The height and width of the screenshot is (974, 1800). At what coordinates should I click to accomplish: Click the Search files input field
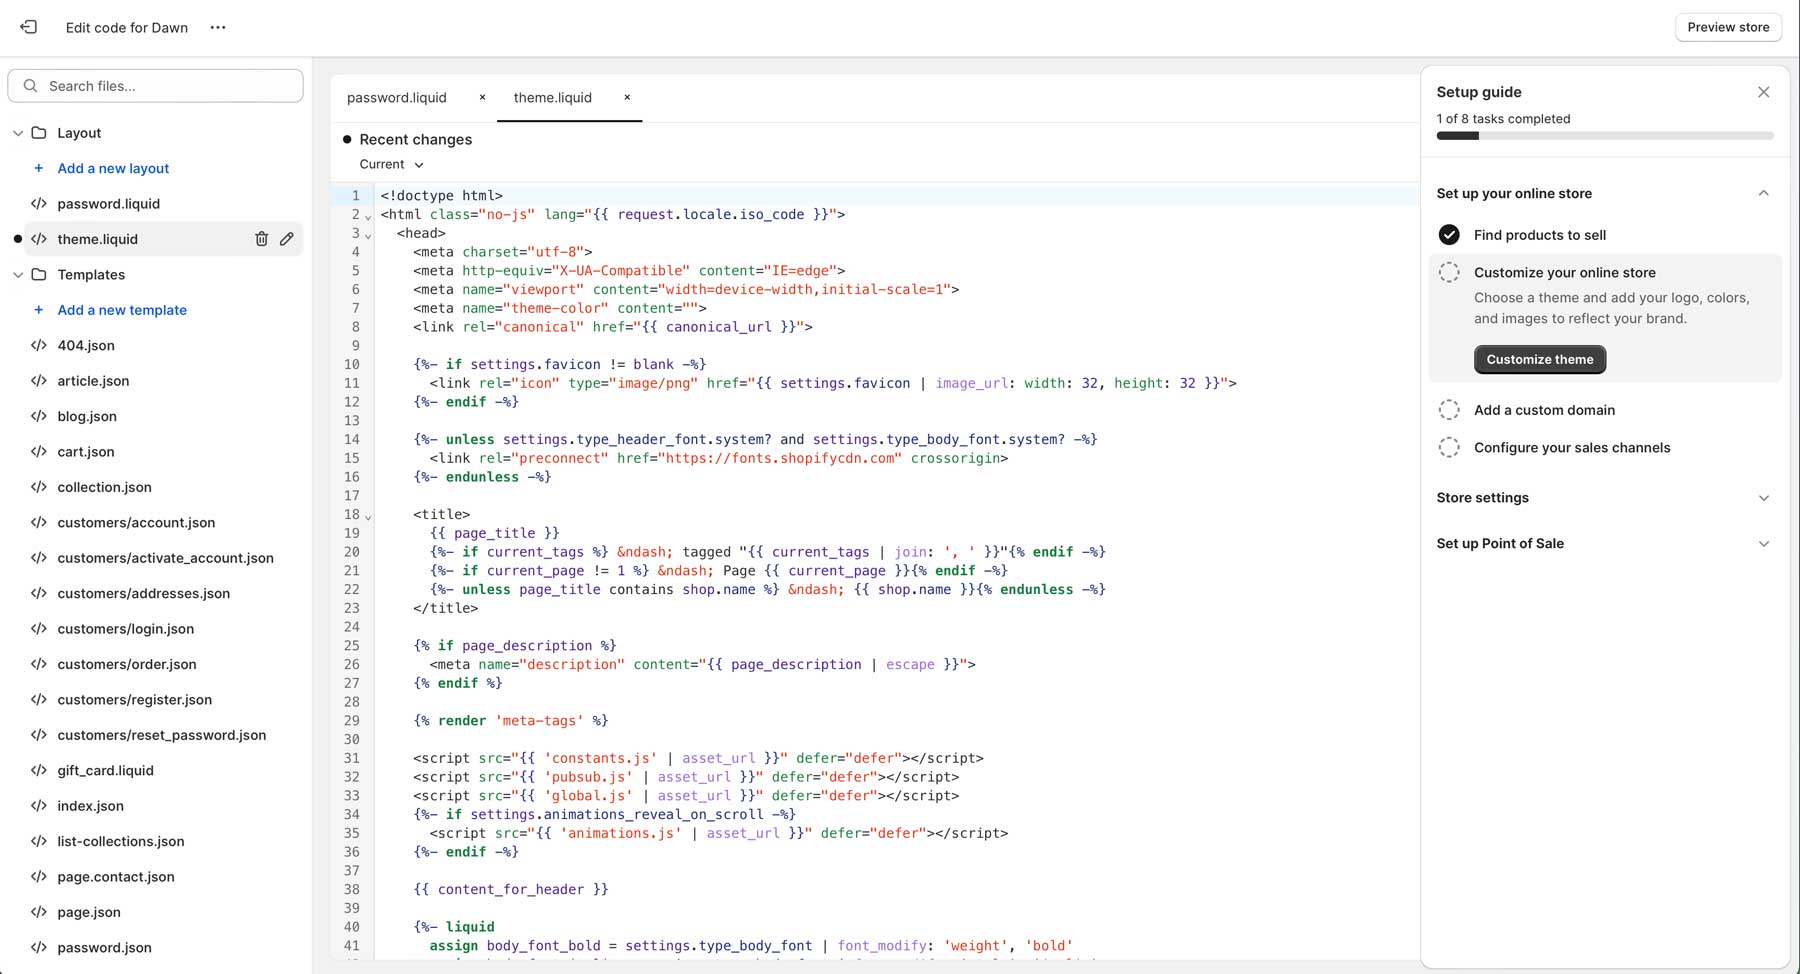(x=165, y=86)
